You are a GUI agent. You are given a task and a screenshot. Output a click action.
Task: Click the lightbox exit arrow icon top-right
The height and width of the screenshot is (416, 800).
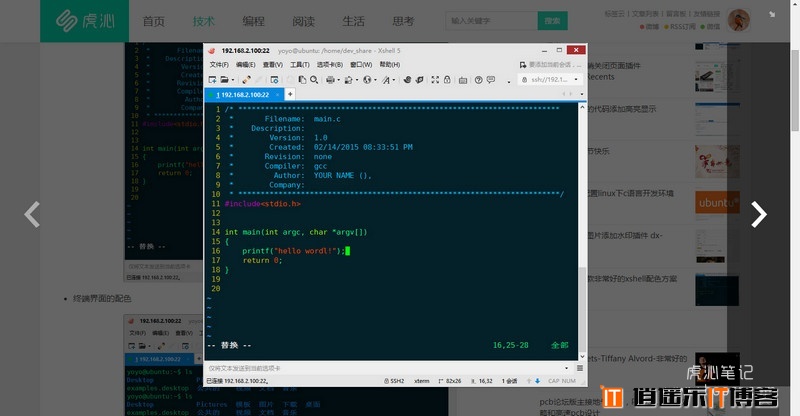(x=772, y=14)
